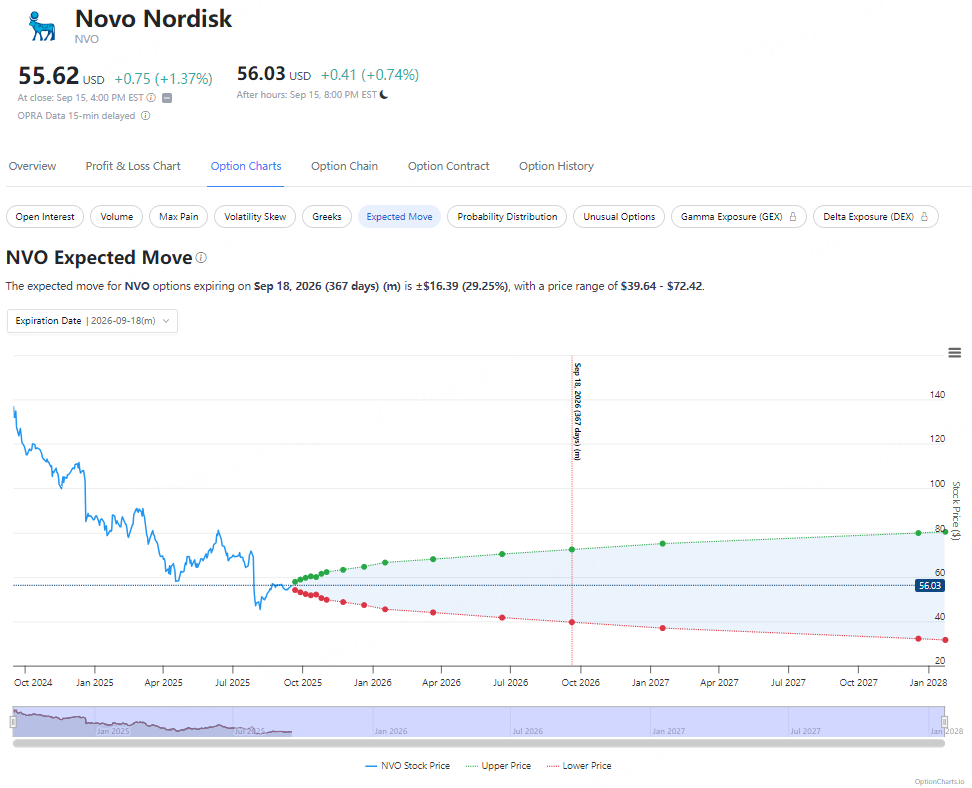The image size is (972, 788).
Task: Open the Greeks chart
Action: [x=327, y=216]
